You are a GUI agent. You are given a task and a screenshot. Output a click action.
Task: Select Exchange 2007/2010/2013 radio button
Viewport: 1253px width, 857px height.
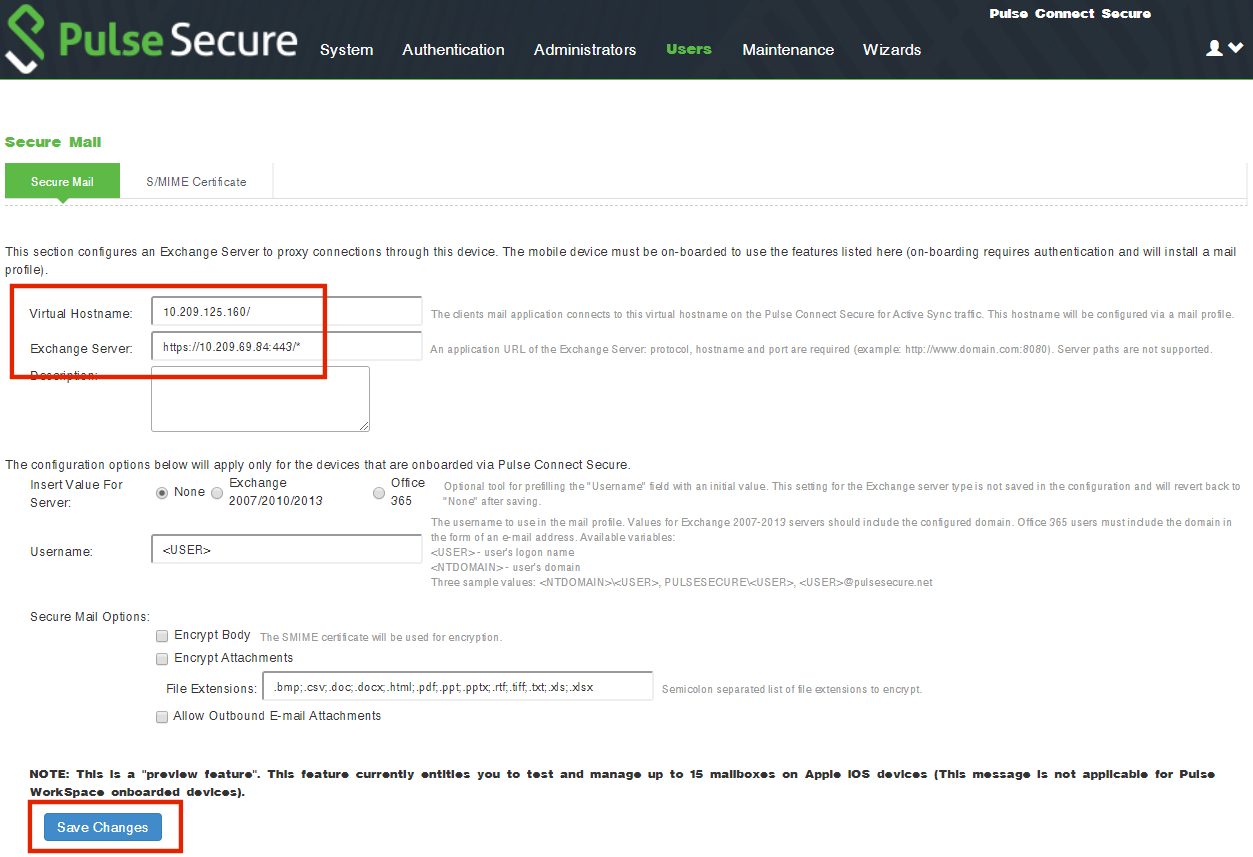pyautogui.click(x=217, y=493)
